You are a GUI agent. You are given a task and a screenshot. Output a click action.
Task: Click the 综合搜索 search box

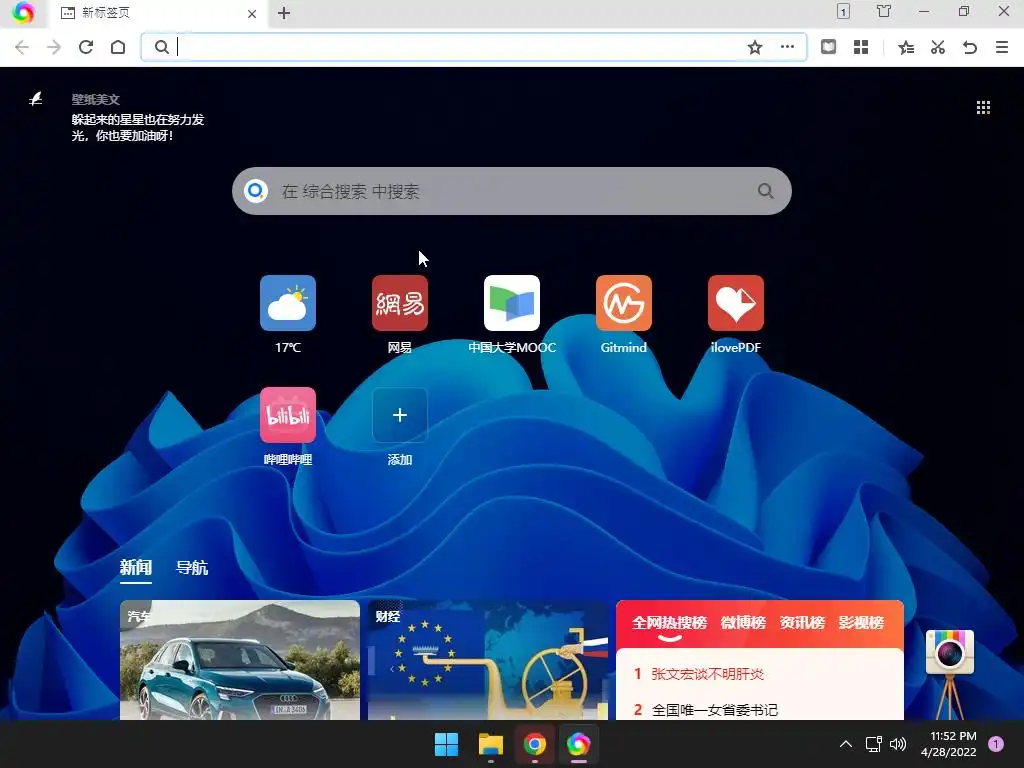point(512,191)
